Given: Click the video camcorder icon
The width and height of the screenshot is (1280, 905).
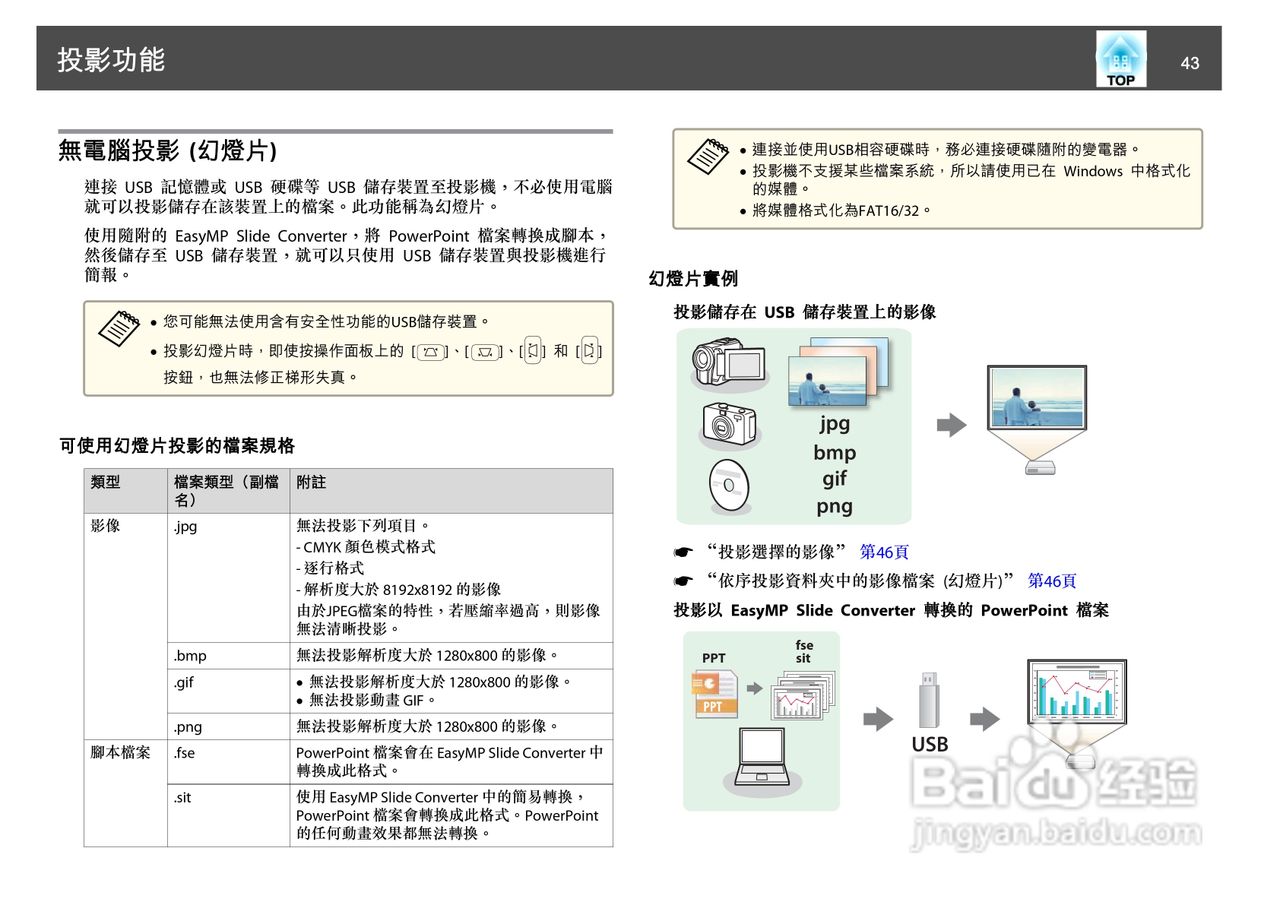Looking at the screenshot, I should click(727, 362).
